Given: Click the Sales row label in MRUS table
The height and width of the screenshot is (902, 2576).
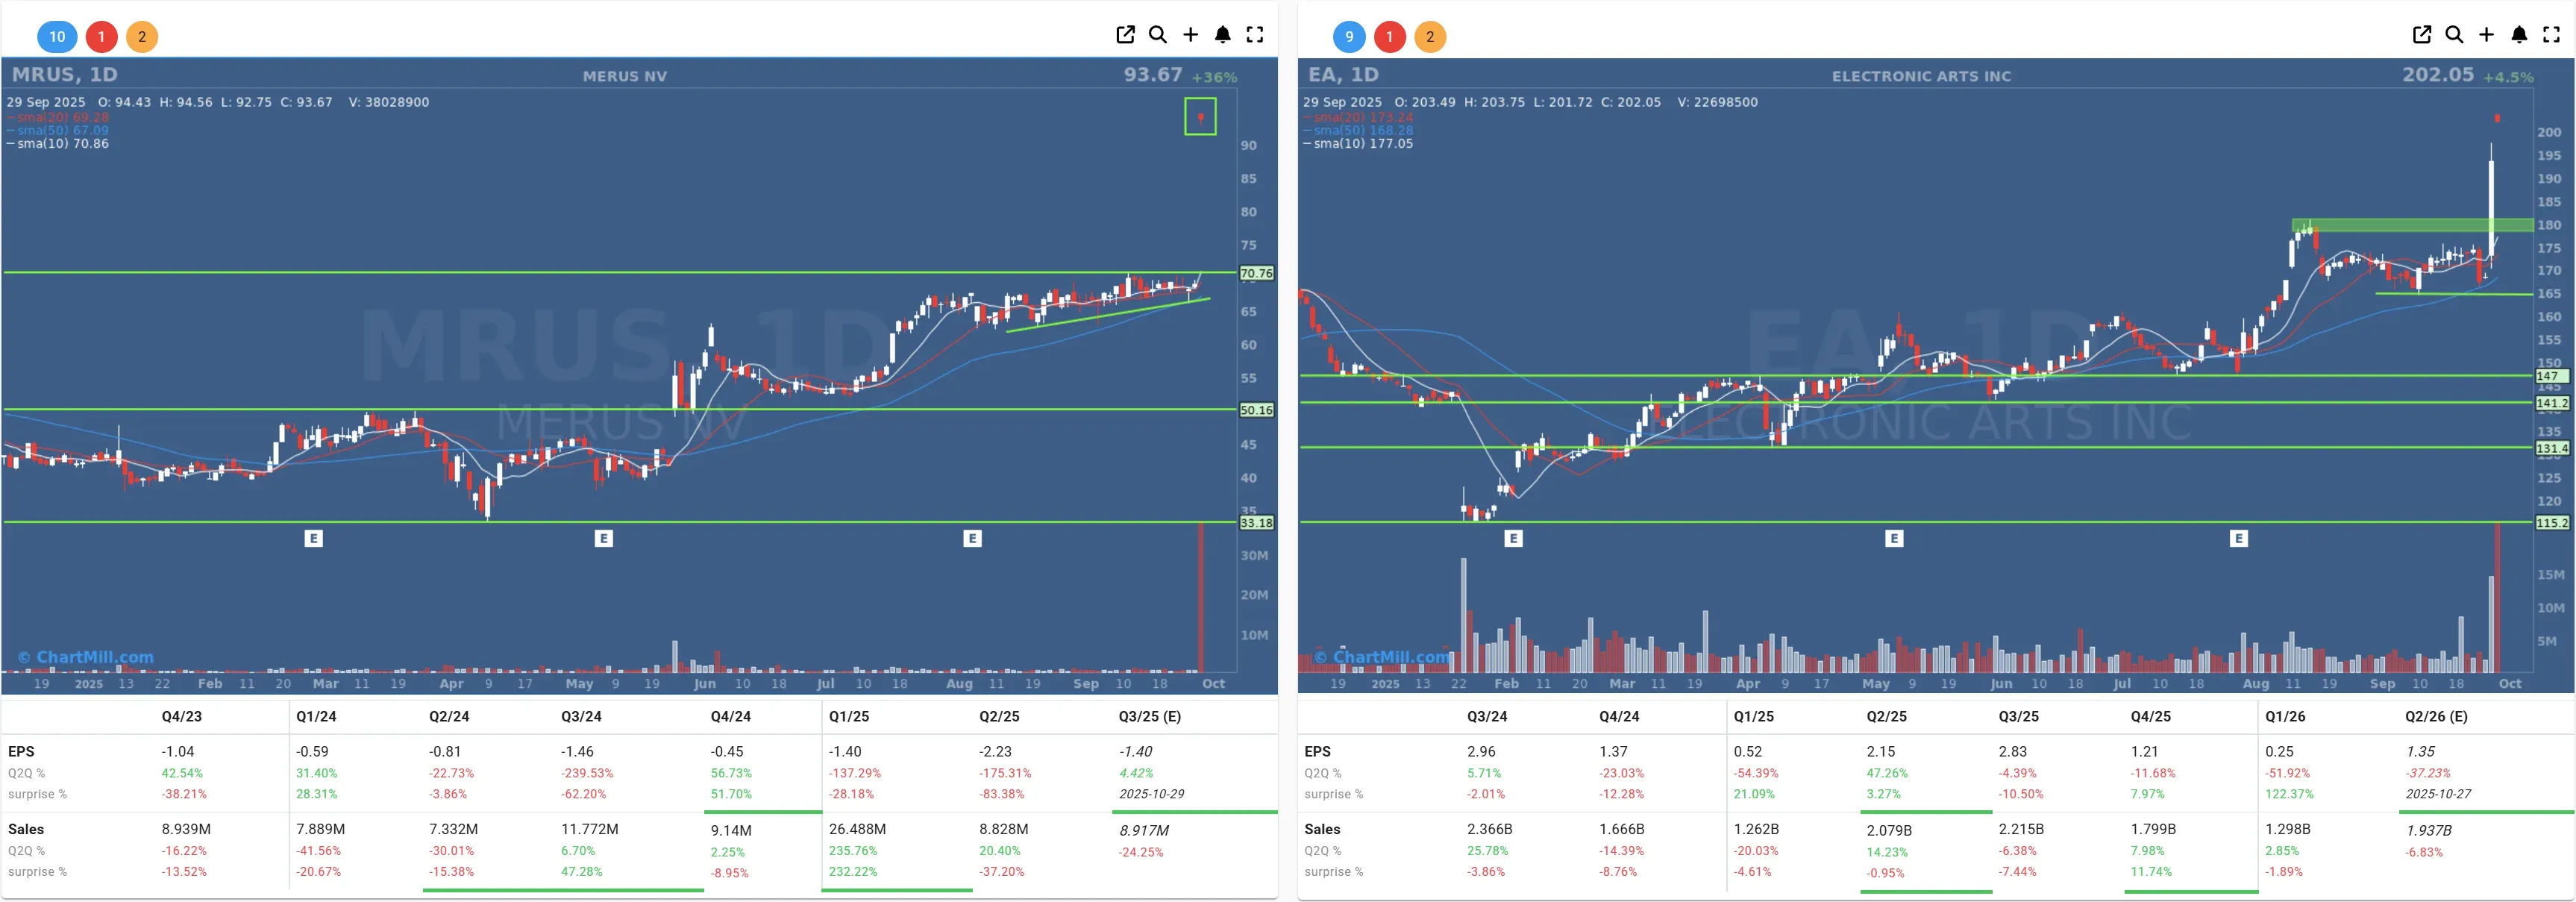Looking at the screenshot, I should [26, 829].
